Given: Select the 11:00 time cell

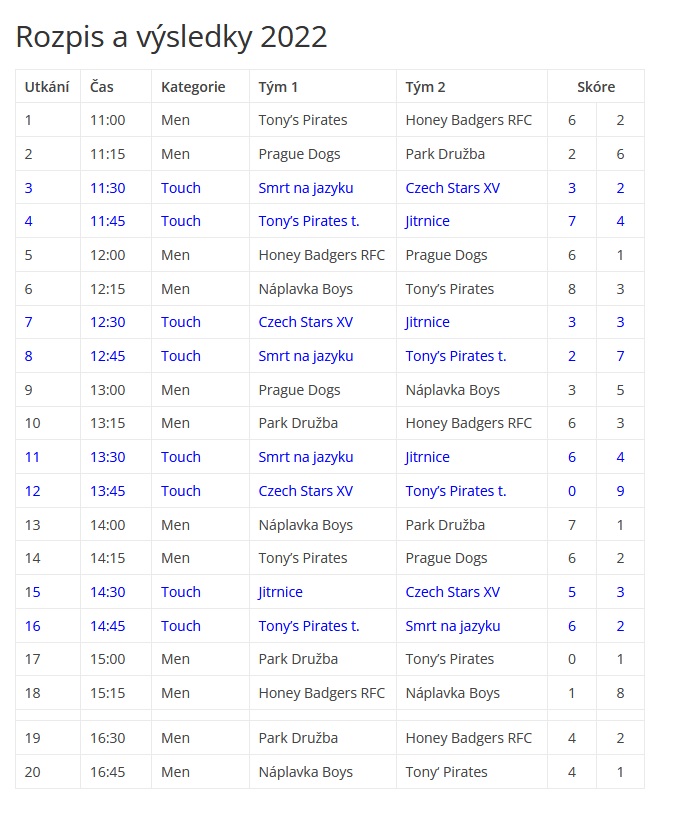Looking at the screenshot, I should point(108,120).
